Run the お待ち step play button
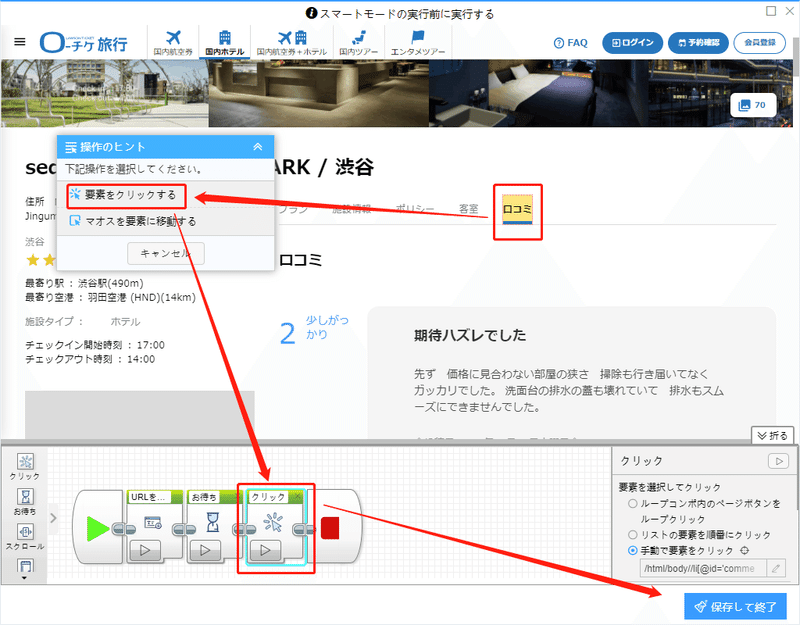This screenshot has height=625, width=800. (205, 550)
